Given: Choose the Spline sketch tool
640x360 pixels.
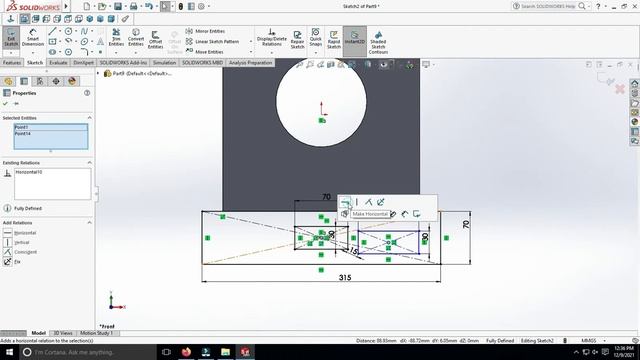Looking at the screenshot, I should [84, 31].
